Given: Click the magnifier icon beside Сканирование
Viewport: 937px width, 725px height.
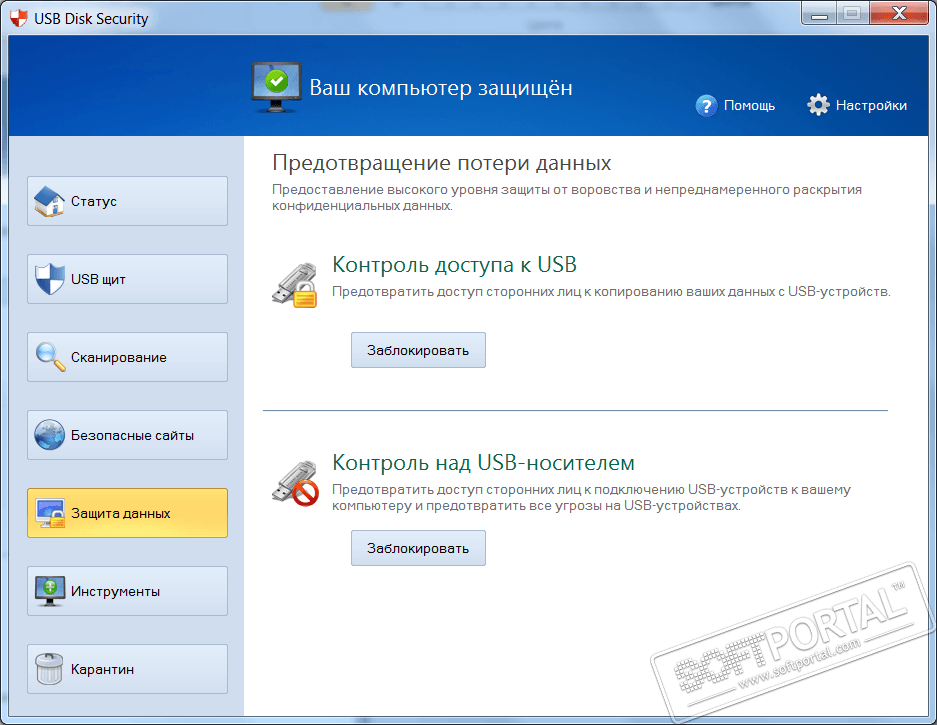Looking at the screenshot, I should pyautogui.click(x=50, y=357).
